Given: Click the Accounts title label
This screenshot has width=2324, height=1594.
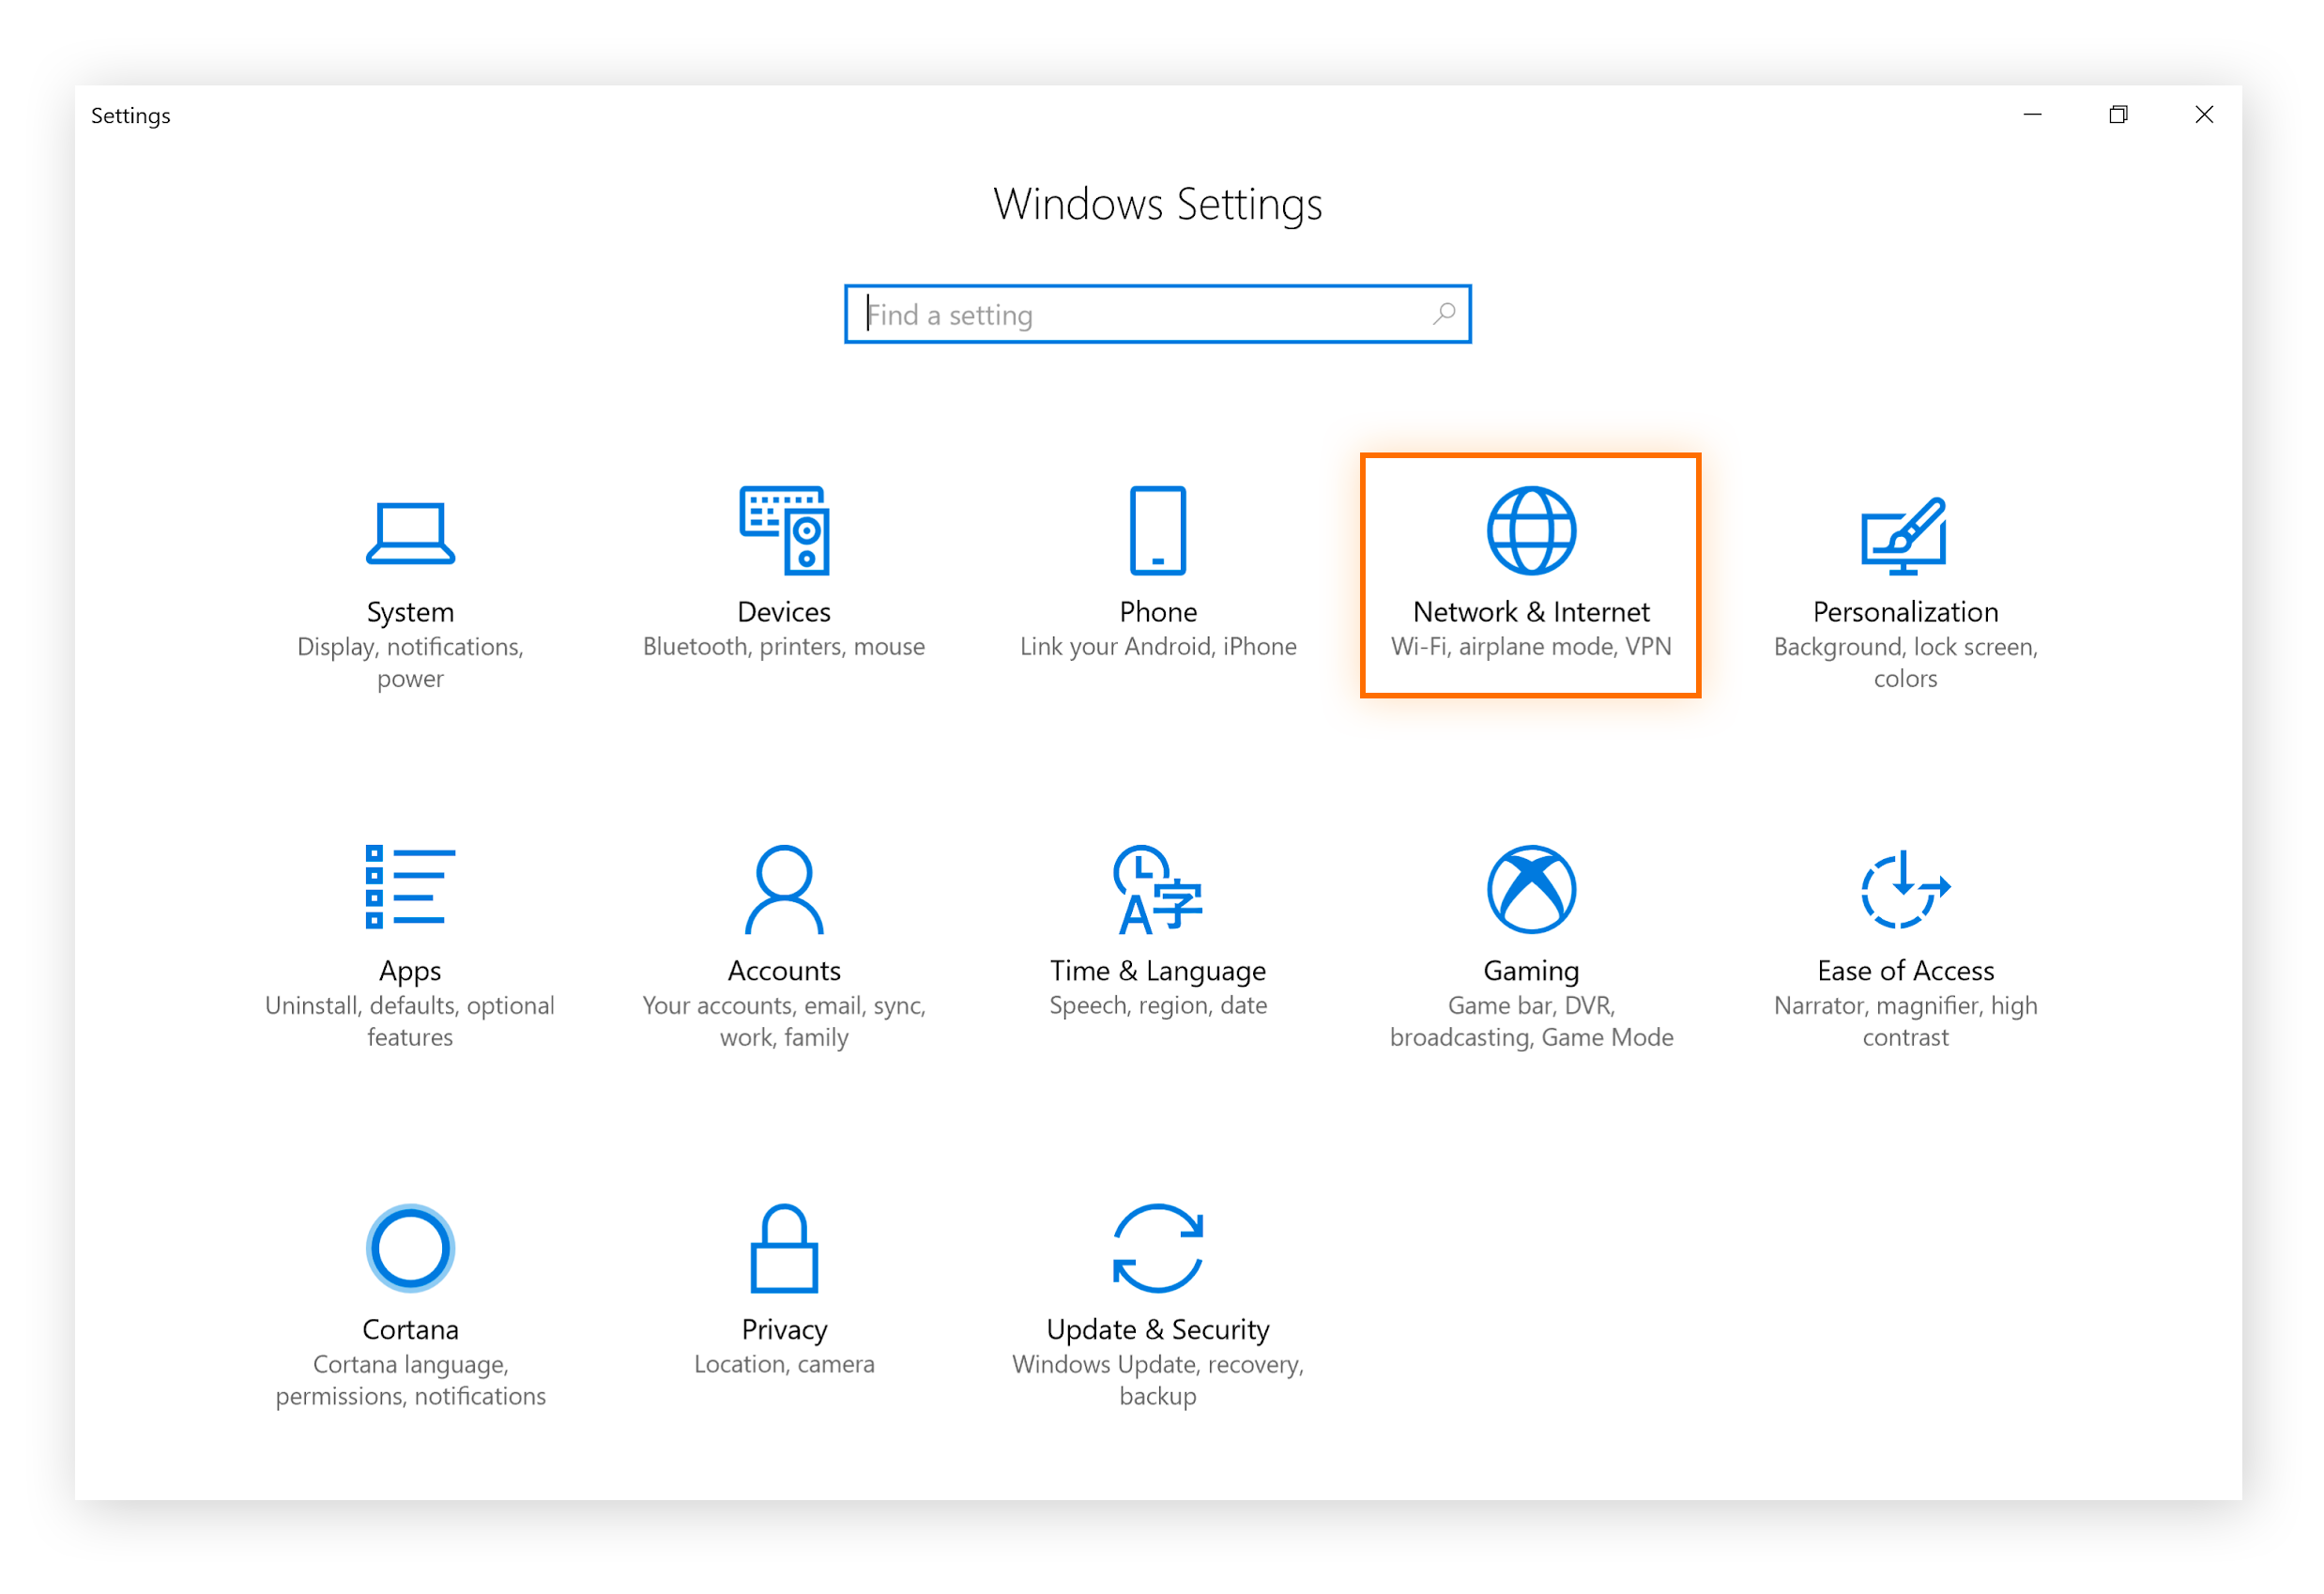Looking at the screenshot, I should click(784, 971).
